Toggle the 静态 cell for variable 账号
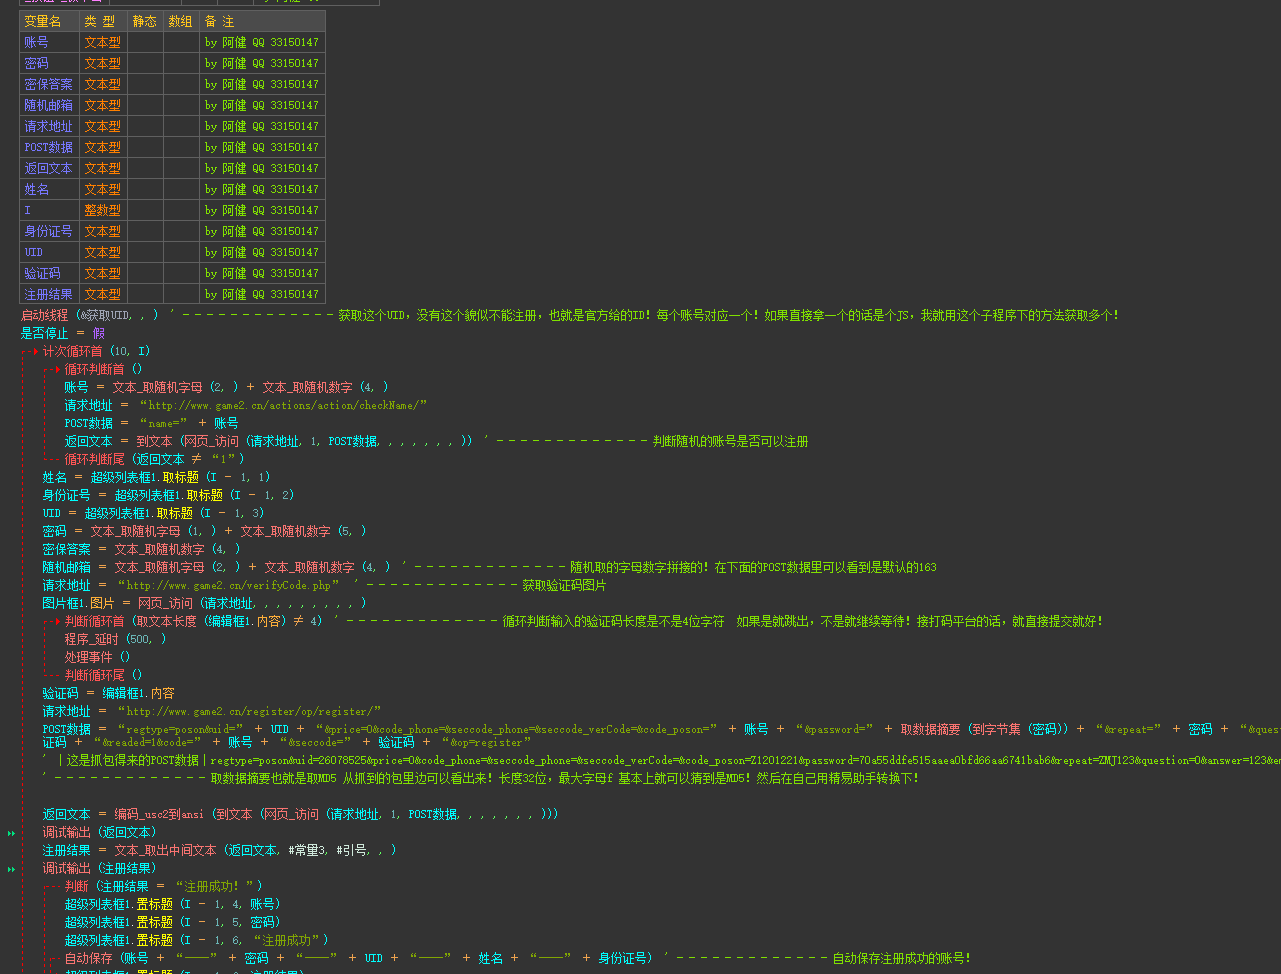1281x974 pixels. tap(145, 42)
